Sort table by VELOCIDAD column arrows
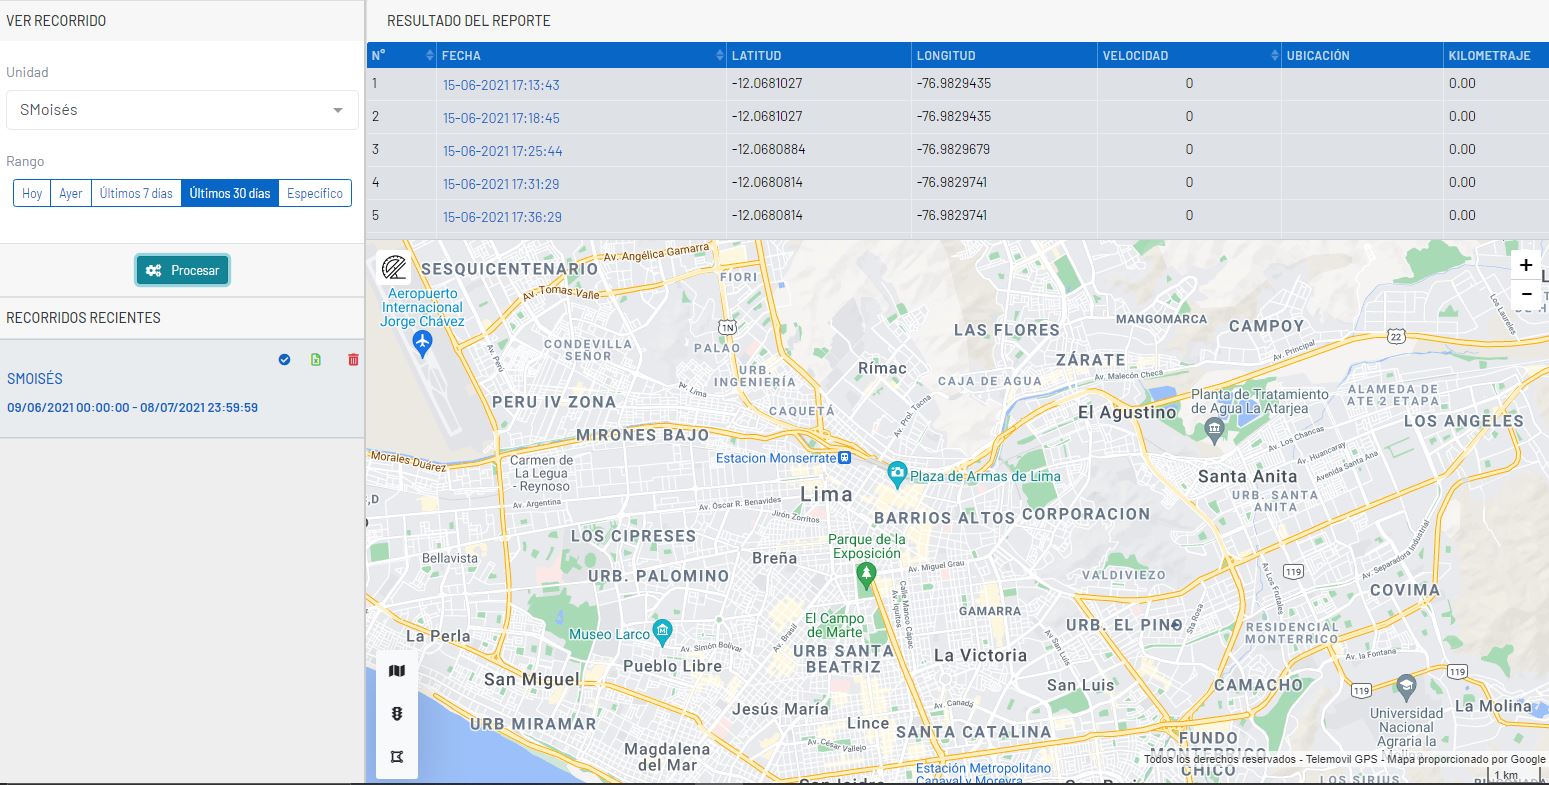Viewport: 1549px width, 785px height. tap(1274, 55)
